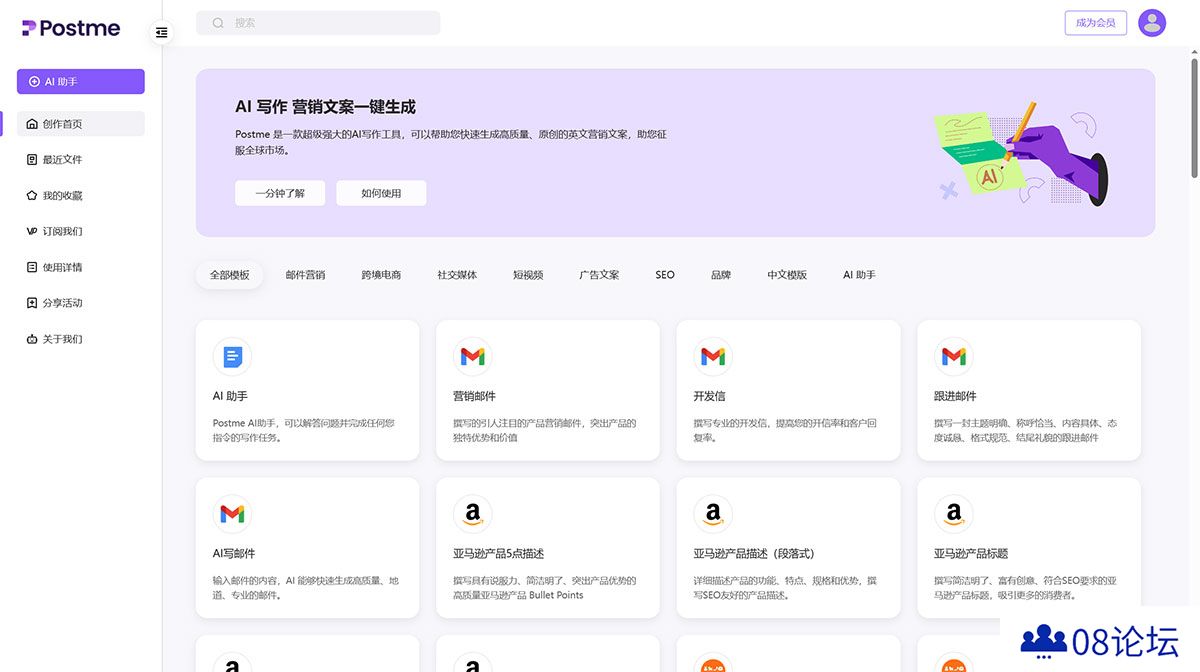Image resolution: width=1200 pixels, height=672 pixels.
Task: Click the 一分钟了解 button
Action: pyautogui.click(x=280, y=193)
